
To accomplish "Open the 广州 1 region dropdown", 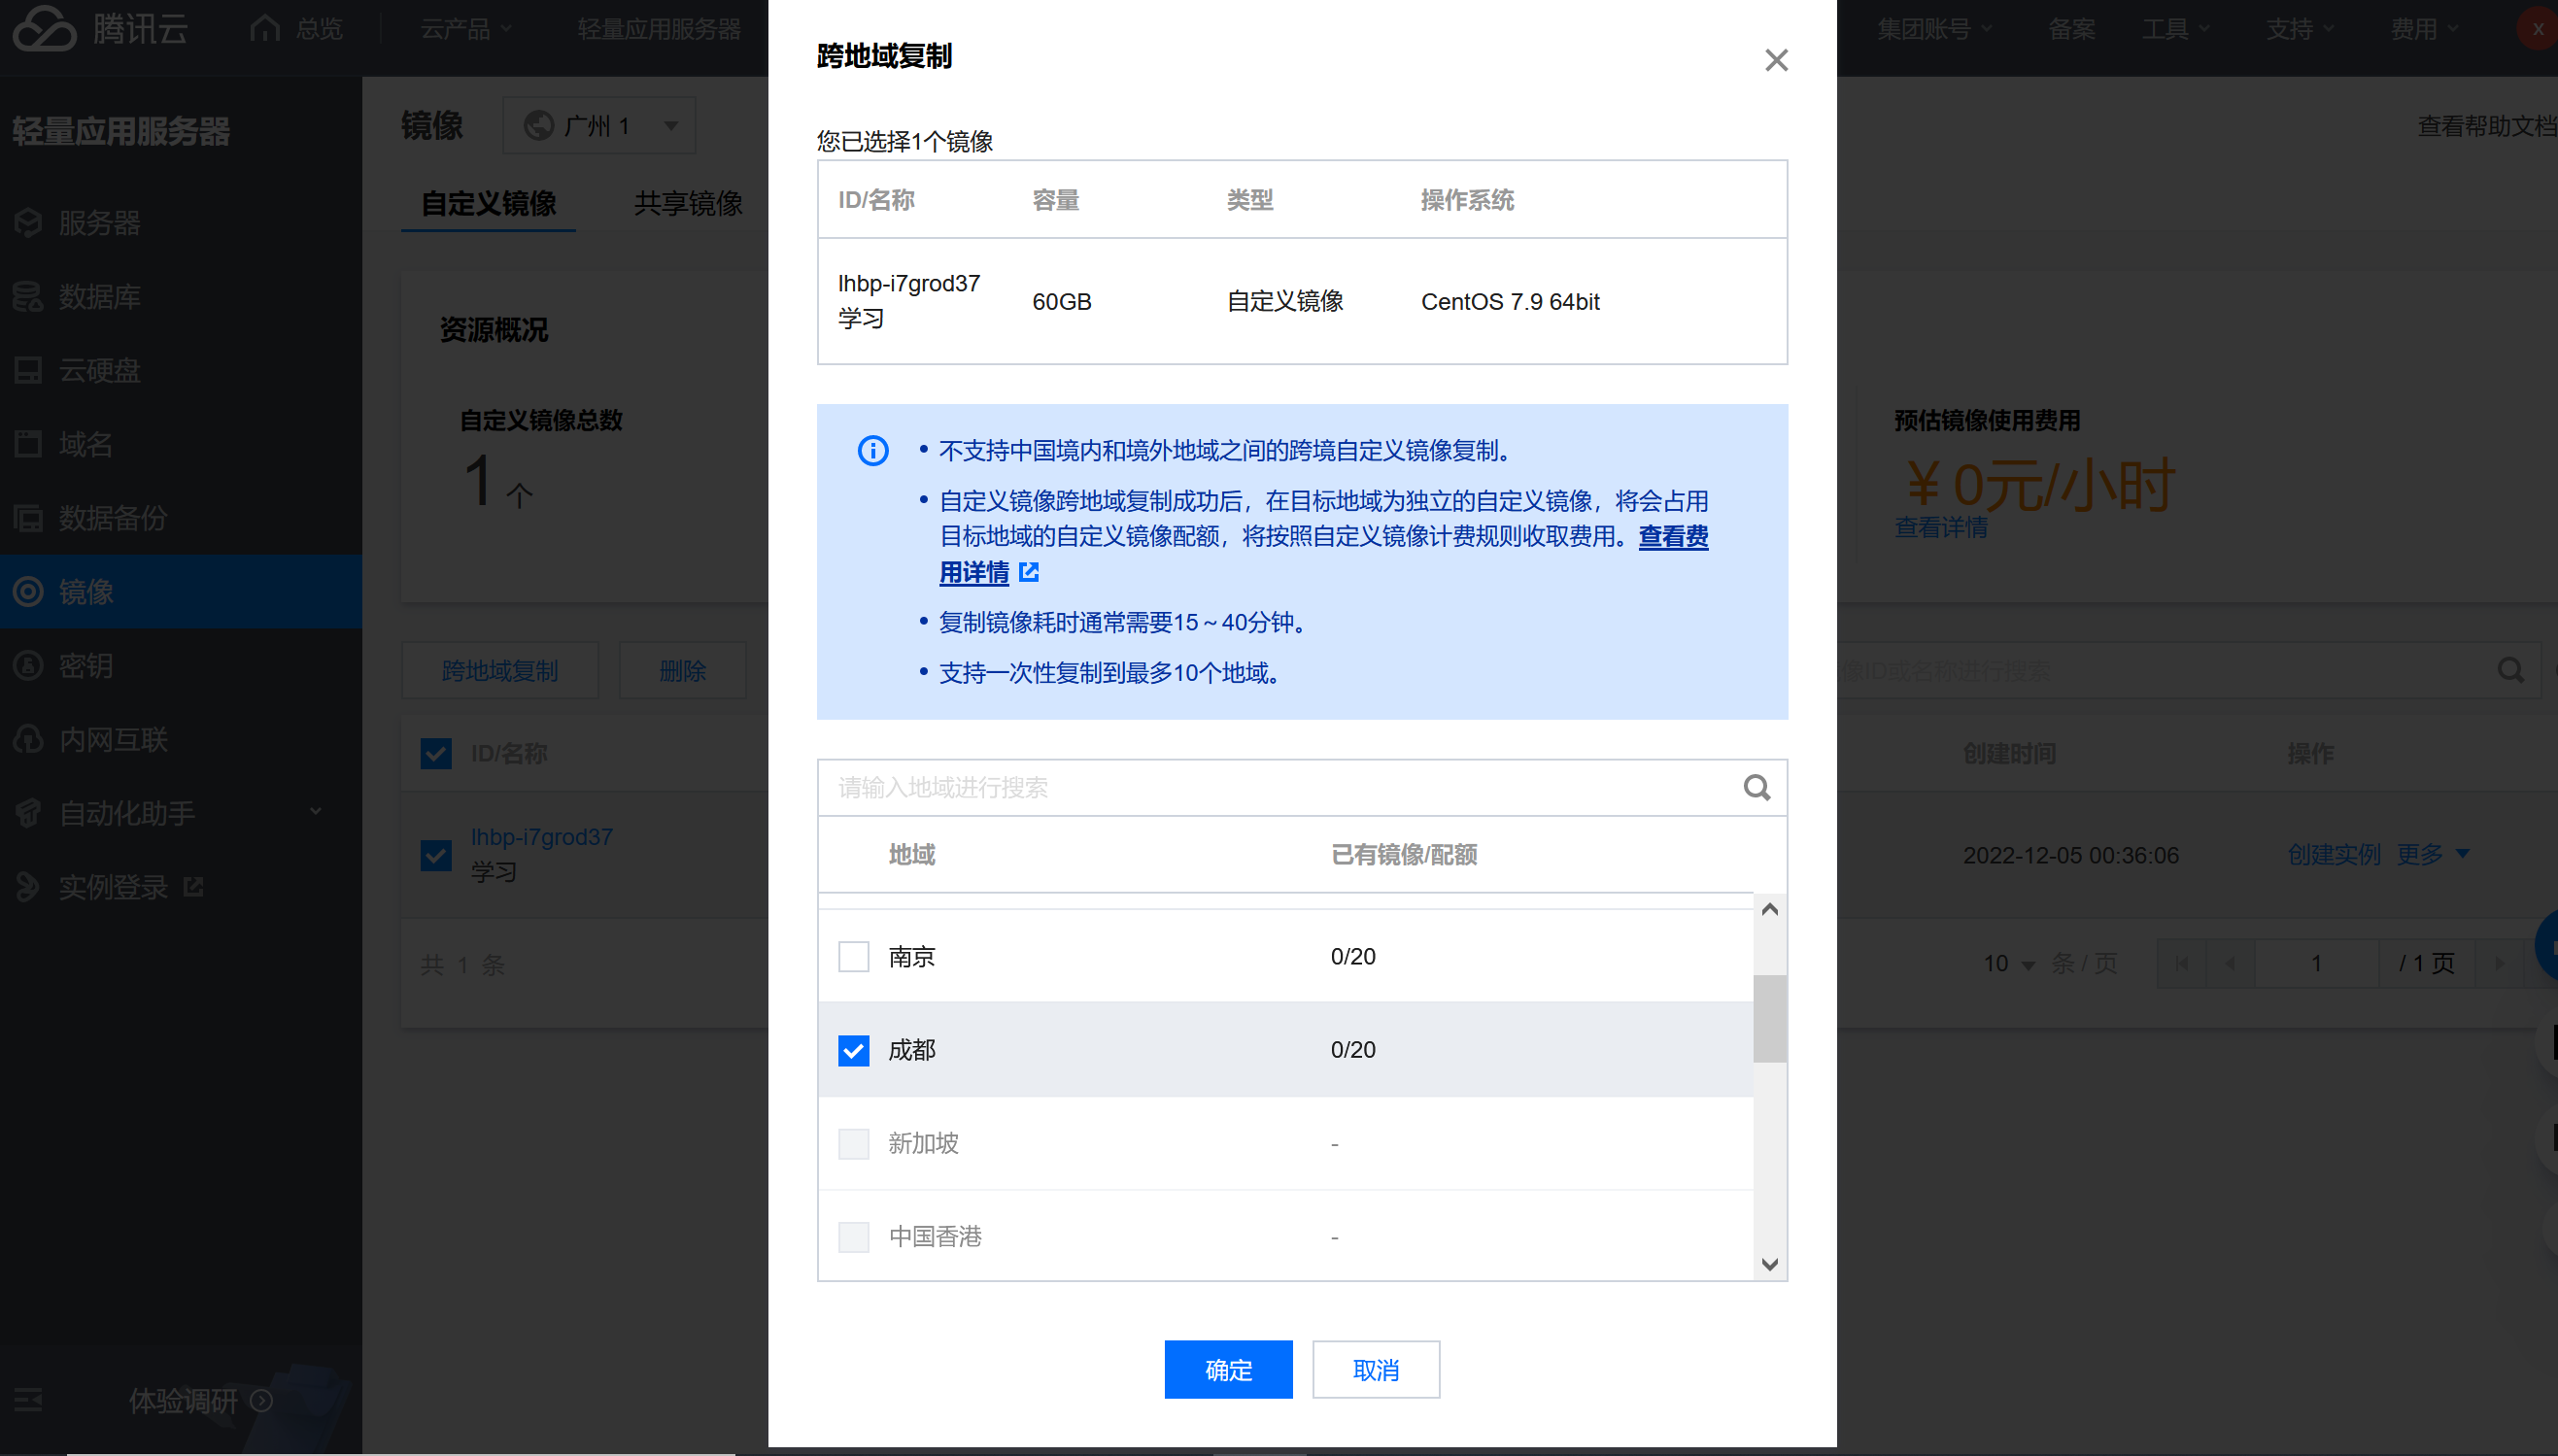I will pyautogui.click(x=599, y=125).
